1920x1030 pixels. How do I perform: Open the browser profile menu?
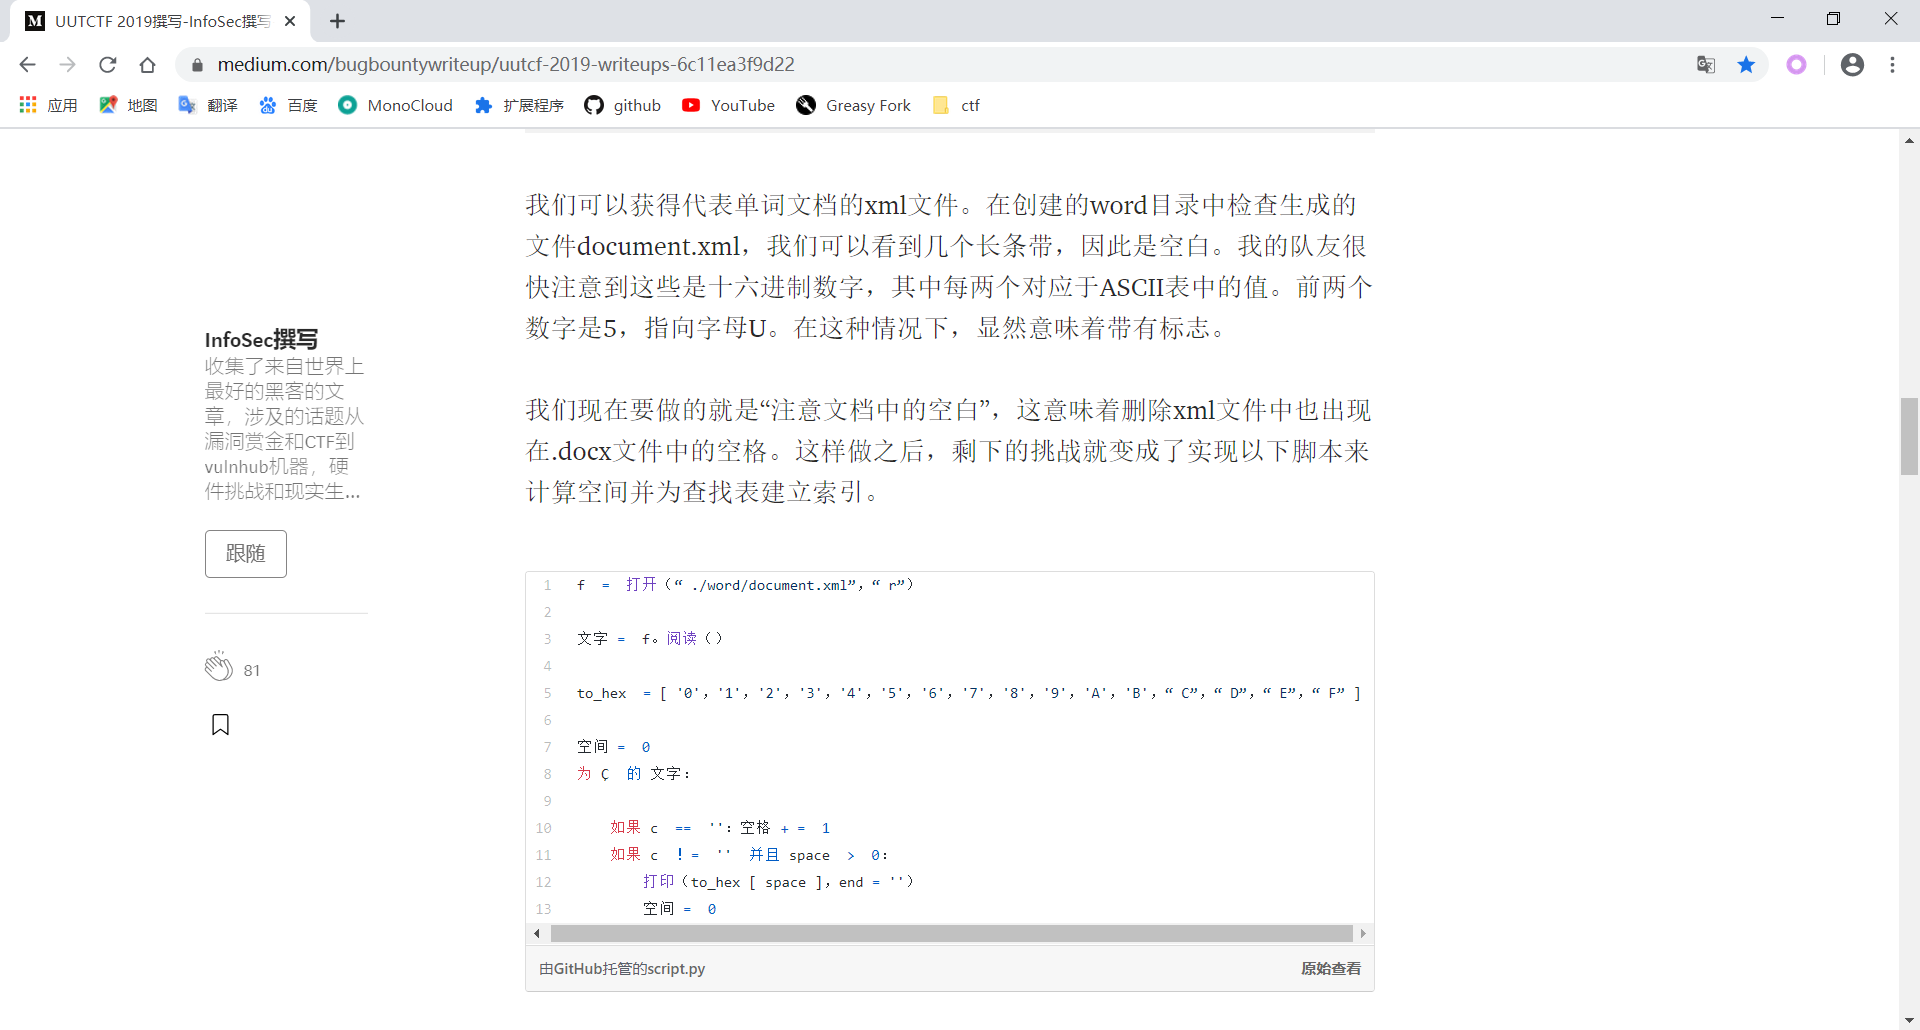[x=1852, y=64]
